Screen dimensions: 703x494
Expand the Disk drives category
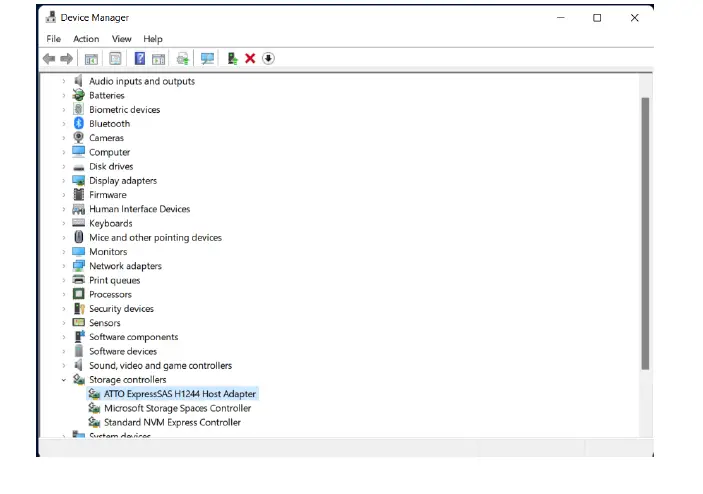pyautogui.click(x=64, y=167)
